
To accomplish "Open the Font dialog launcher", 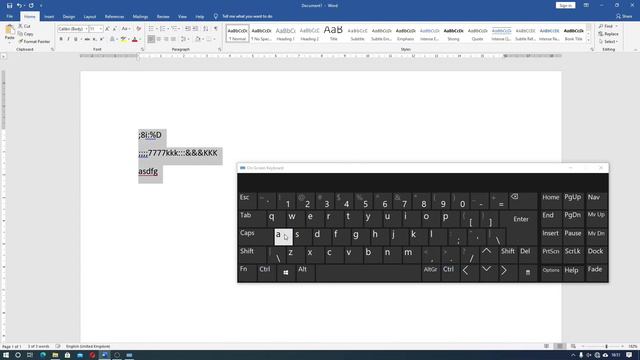I will click(142, 49).
